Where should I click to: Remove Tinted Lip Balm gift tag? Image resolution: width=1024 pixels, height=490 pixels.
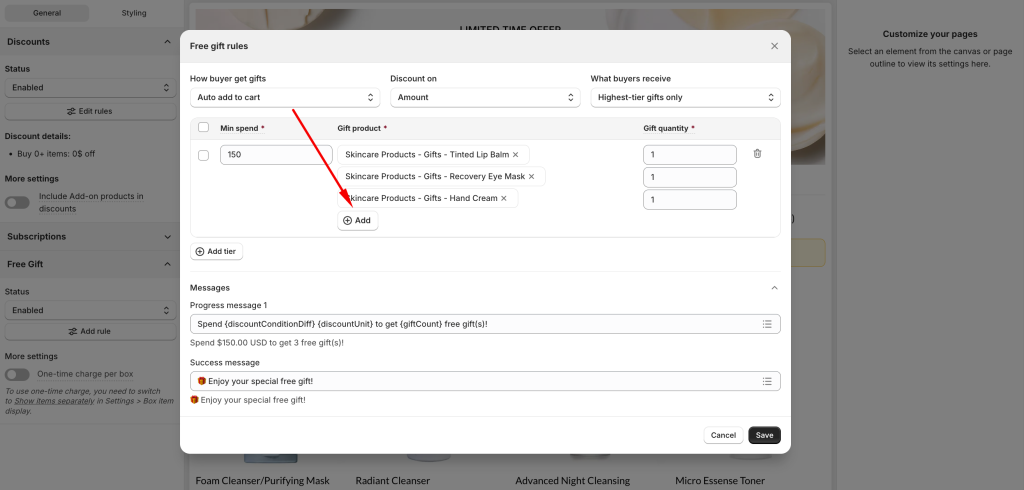(516, 155)
